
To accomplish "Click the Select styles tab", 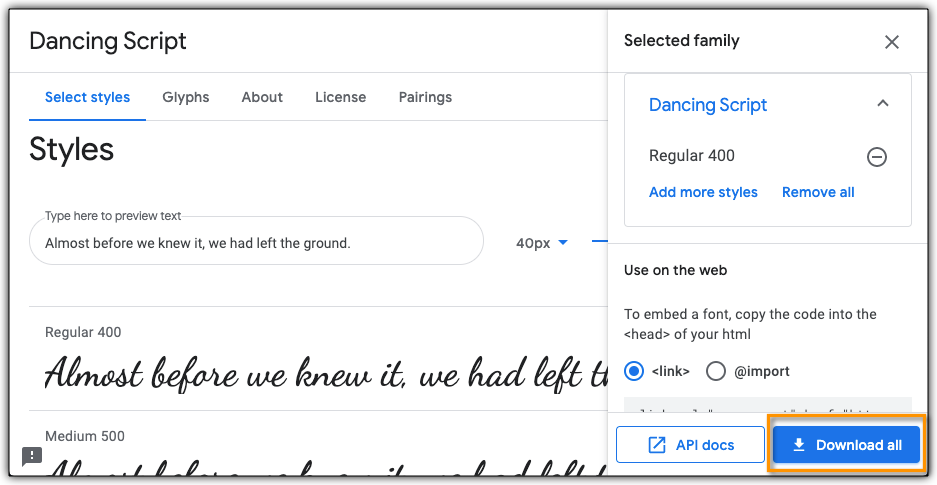I will [x=87, y=97].
